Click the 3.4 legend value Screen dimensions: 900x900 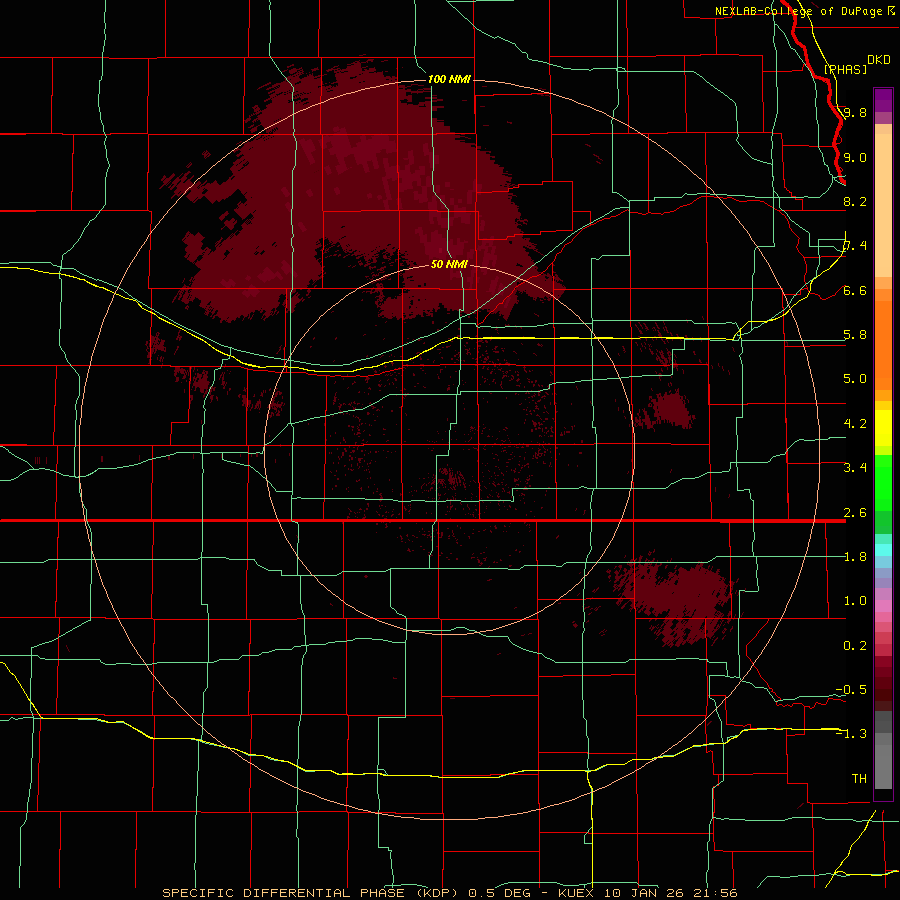point(855,467)
